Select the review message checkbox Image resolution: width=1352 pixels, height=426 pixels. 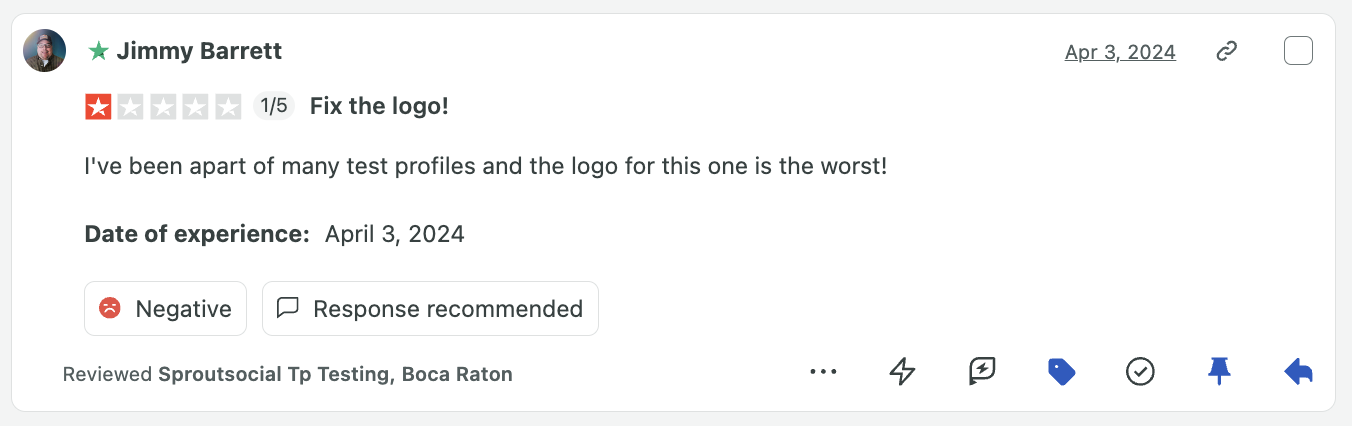(x=1298, y=51)
